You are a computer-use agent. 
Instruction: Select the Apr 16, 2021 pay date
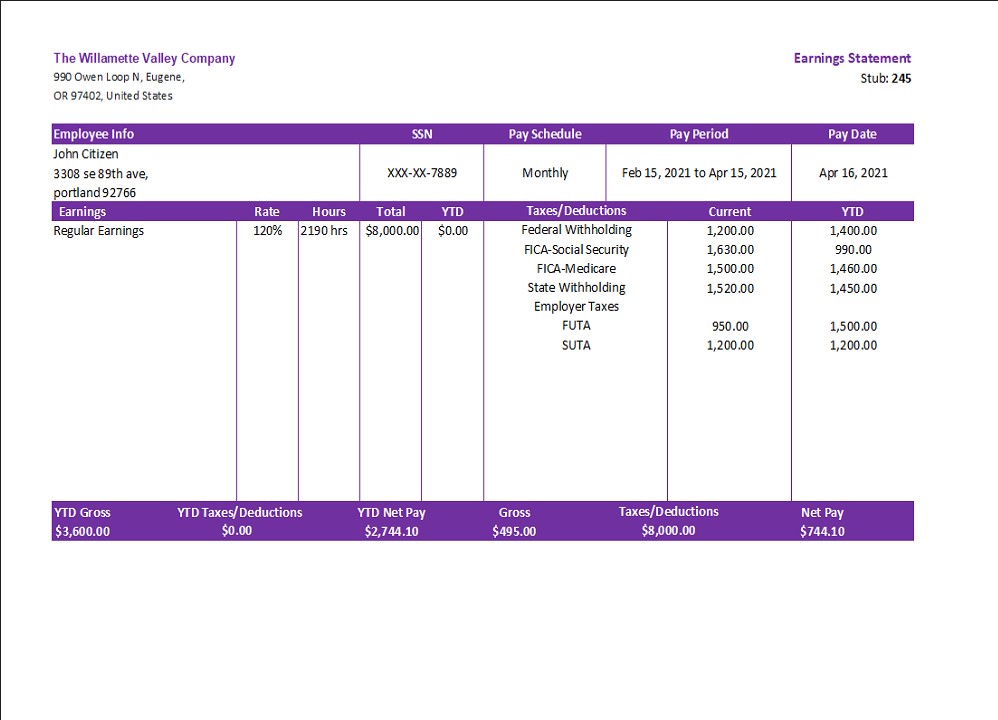click(852, 173)
